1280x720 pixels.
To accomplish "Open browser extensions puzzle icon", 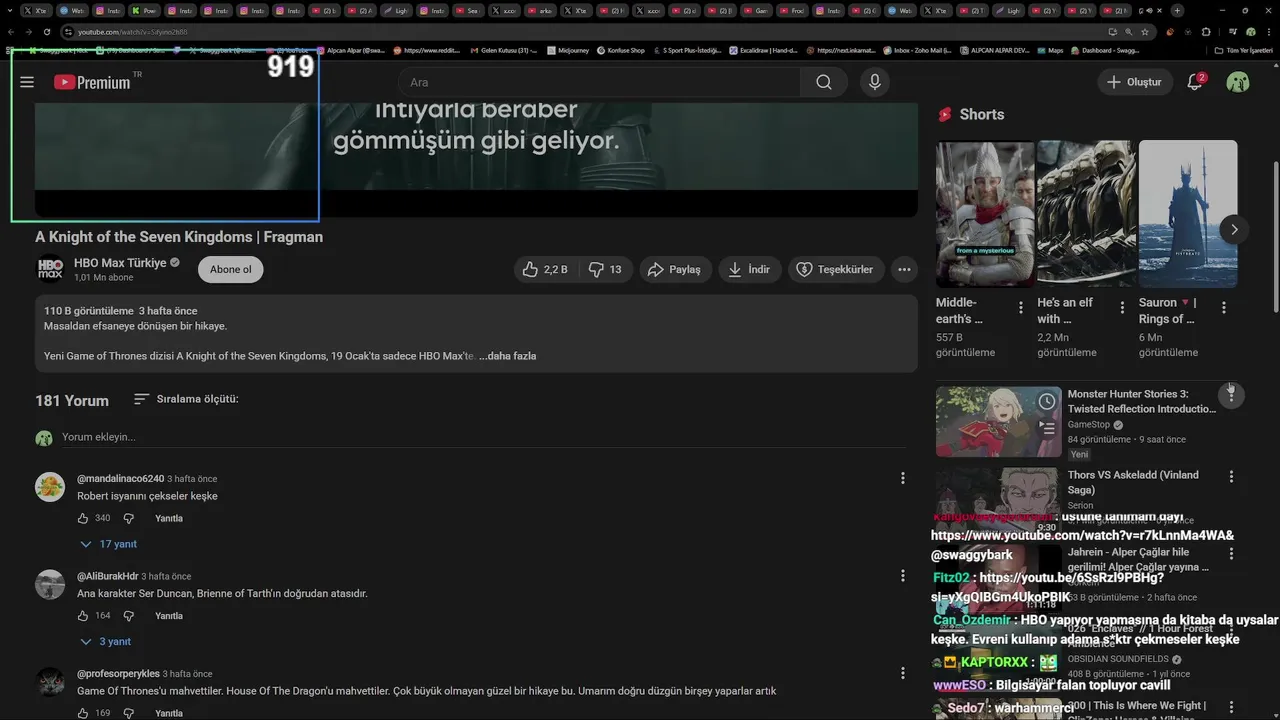I will click(x=1205, y=32).
